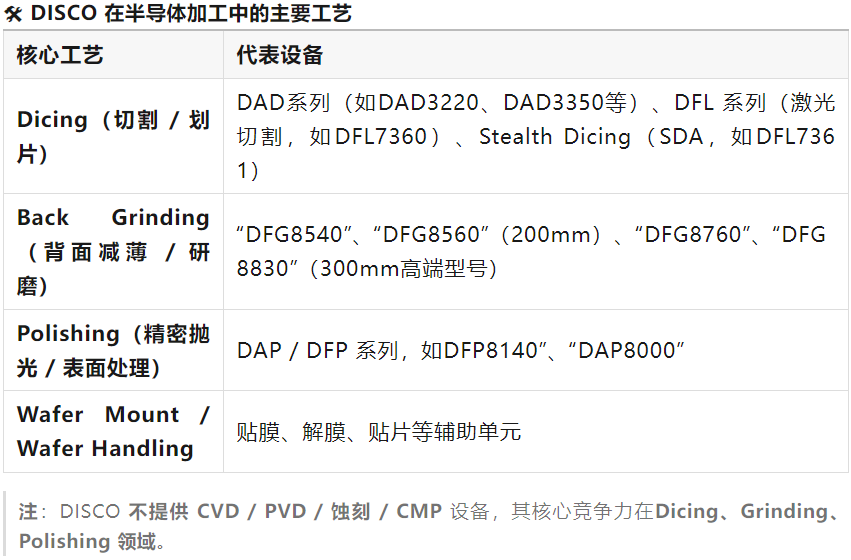This screenshot has height=560, width=851.
Task: Click the 注 label in the note block
Action: [x=28, y=512]
